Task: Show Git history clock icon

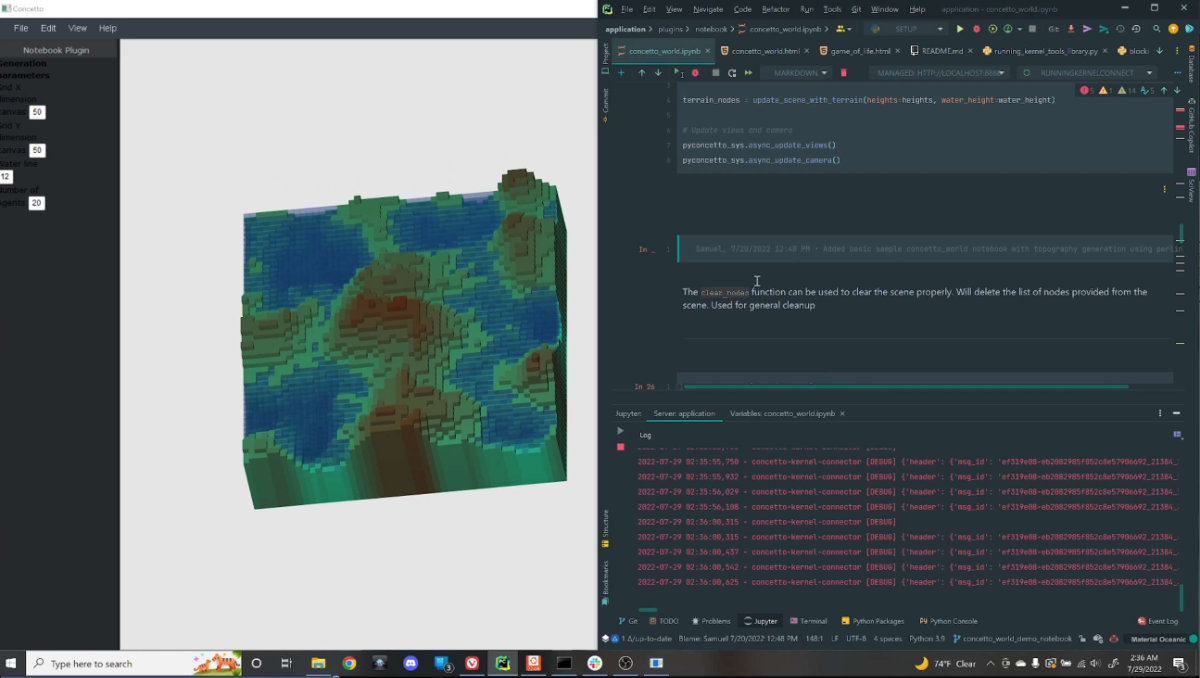Action: pyautogui.click(x=1119, y=29)
